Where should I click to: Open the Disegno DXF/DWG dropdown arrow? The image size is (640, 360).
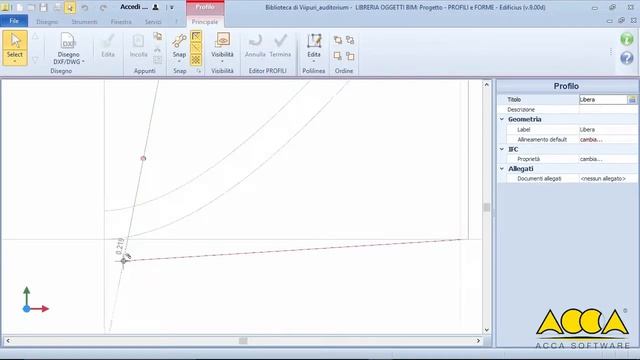[x=83, y=62]
